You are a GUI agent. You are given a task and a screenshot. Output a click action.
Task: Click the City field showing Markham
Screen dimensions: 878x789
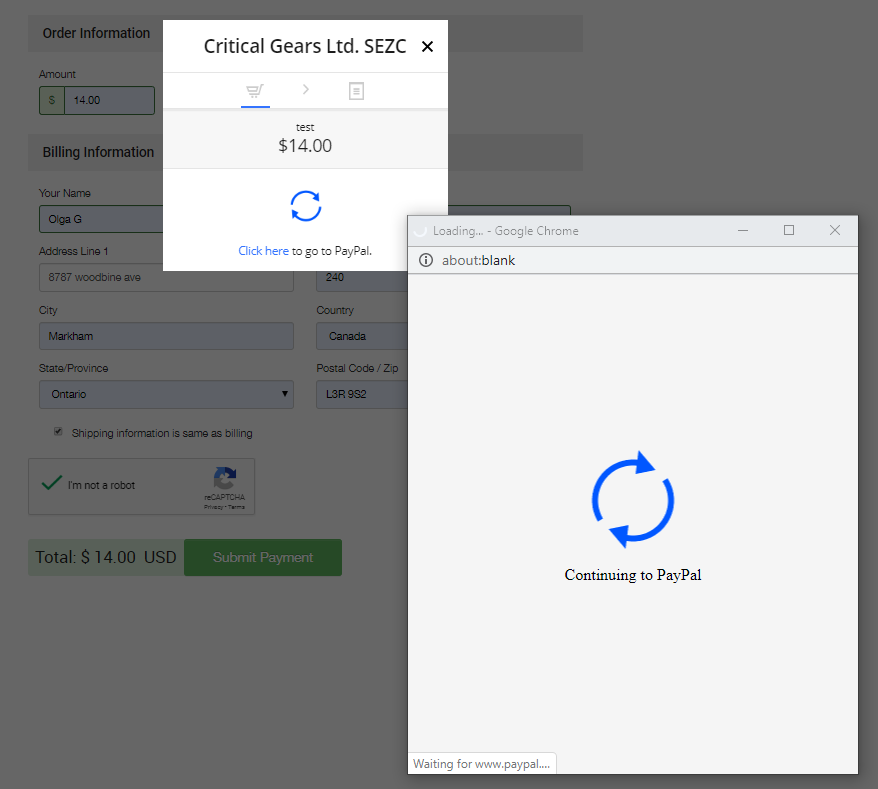166,336
